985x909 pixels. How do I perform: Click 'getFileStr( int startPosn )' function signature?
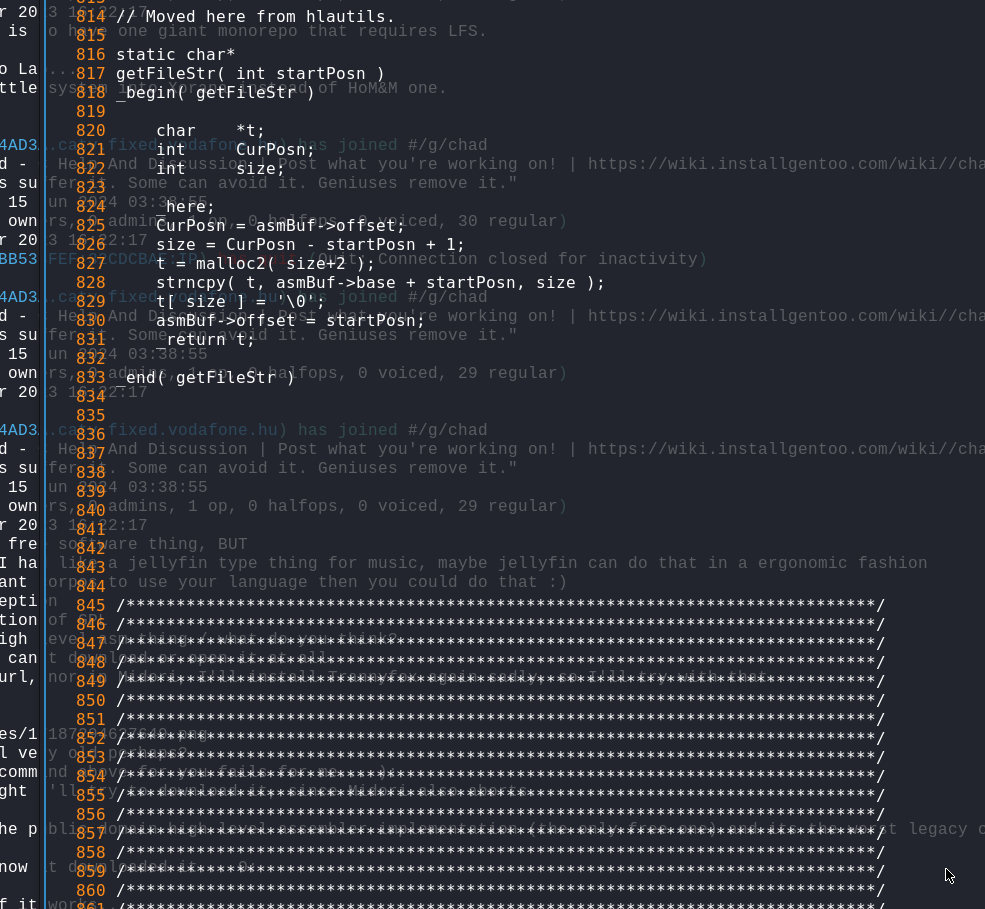click(x=250, y=73)
